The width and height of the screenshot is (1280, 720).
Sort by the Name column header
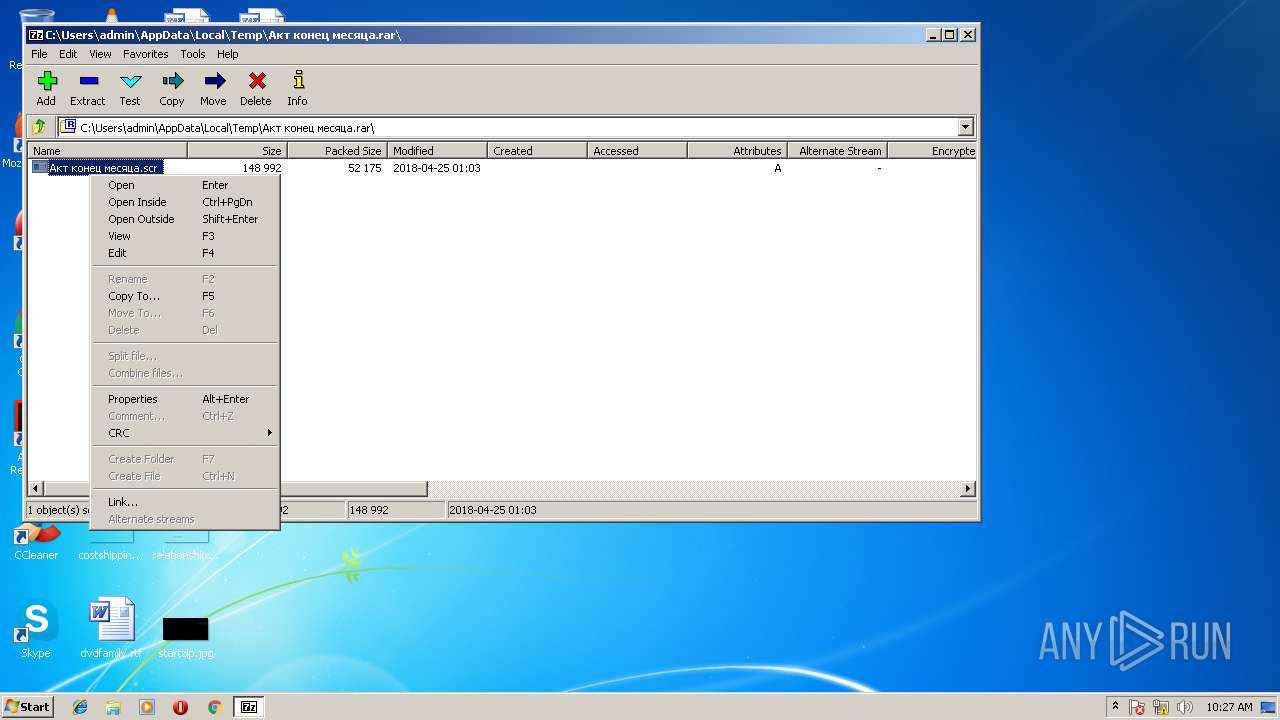coord(107,151)
